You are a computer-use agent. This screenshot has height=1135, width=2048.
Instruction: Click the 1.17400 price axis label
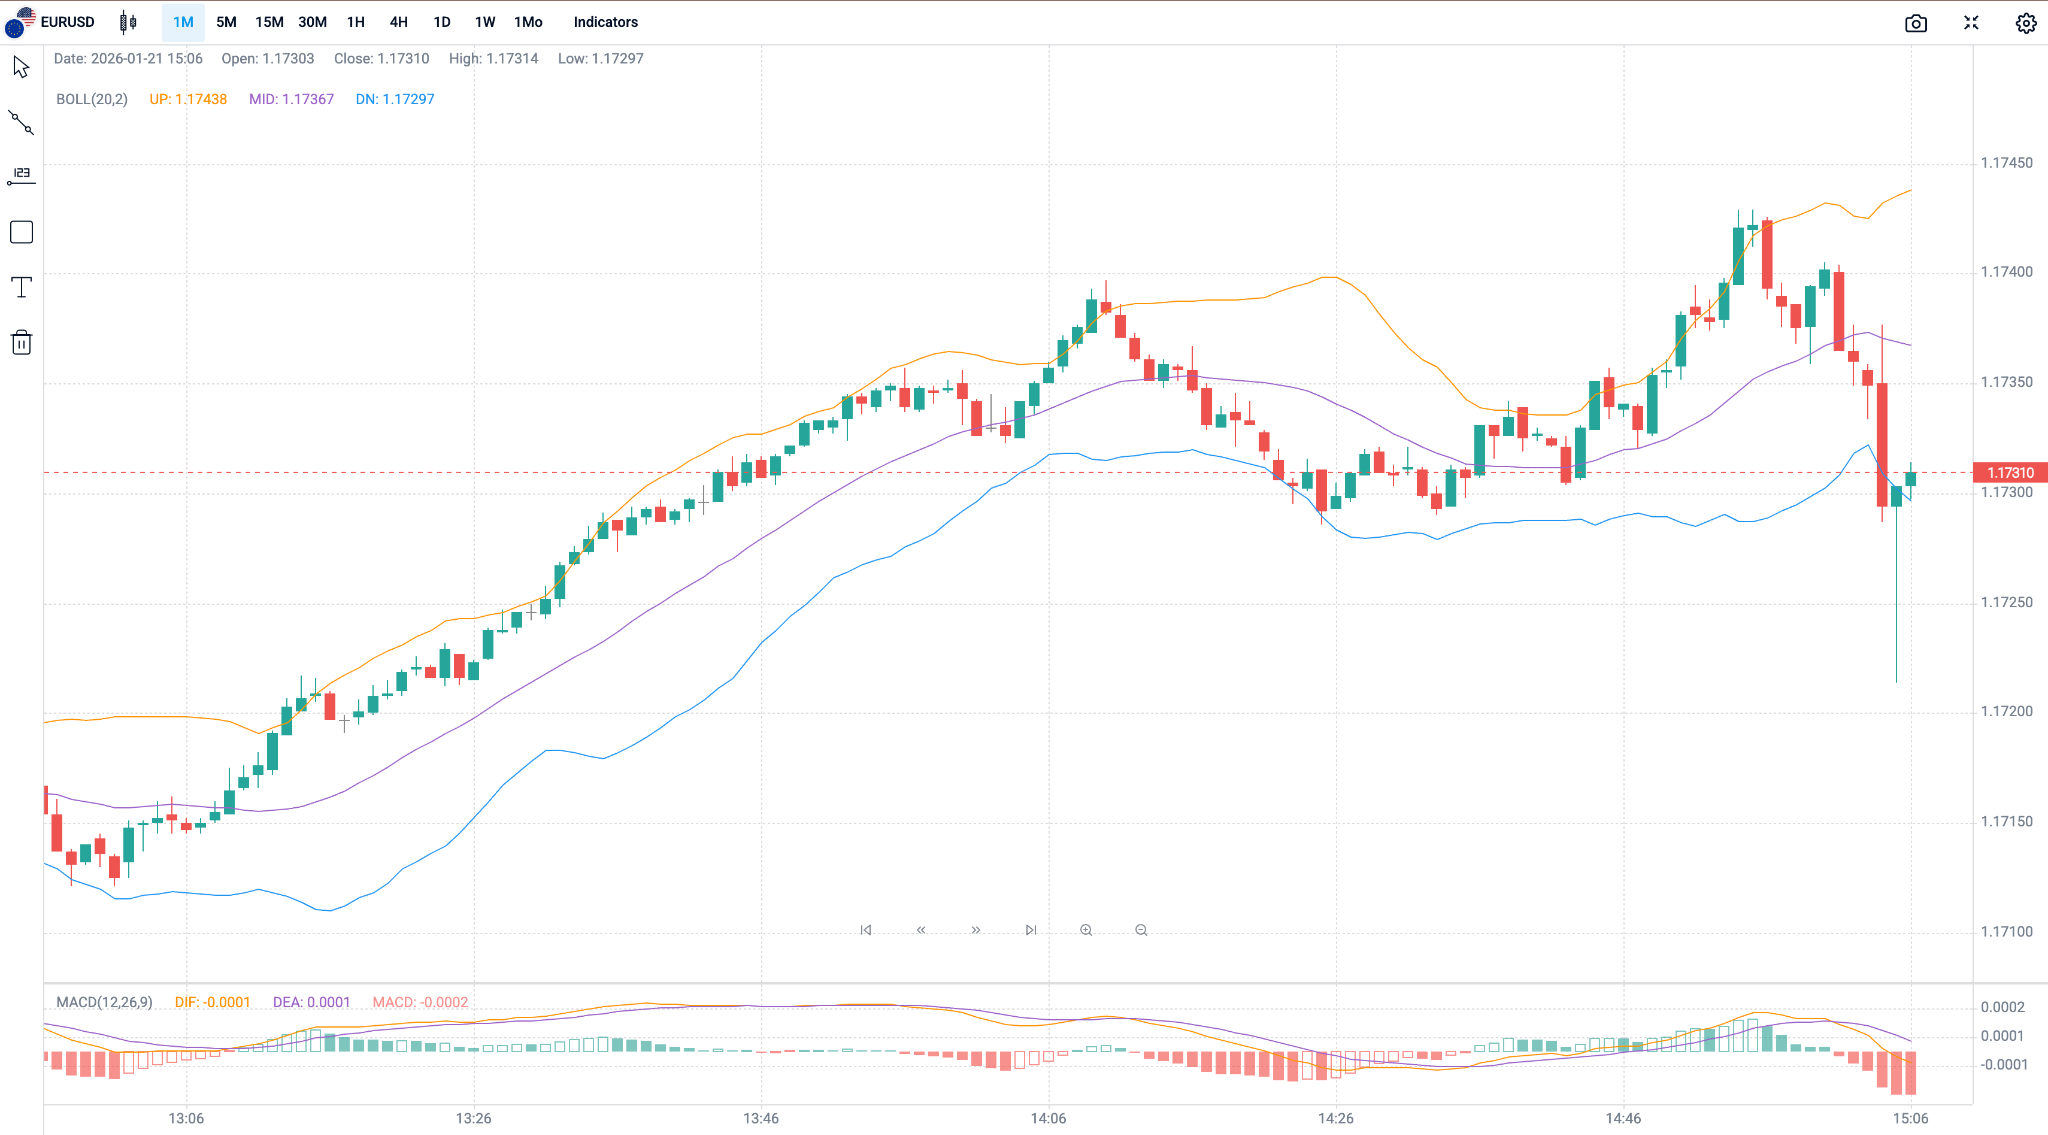tap(2007, 272)
